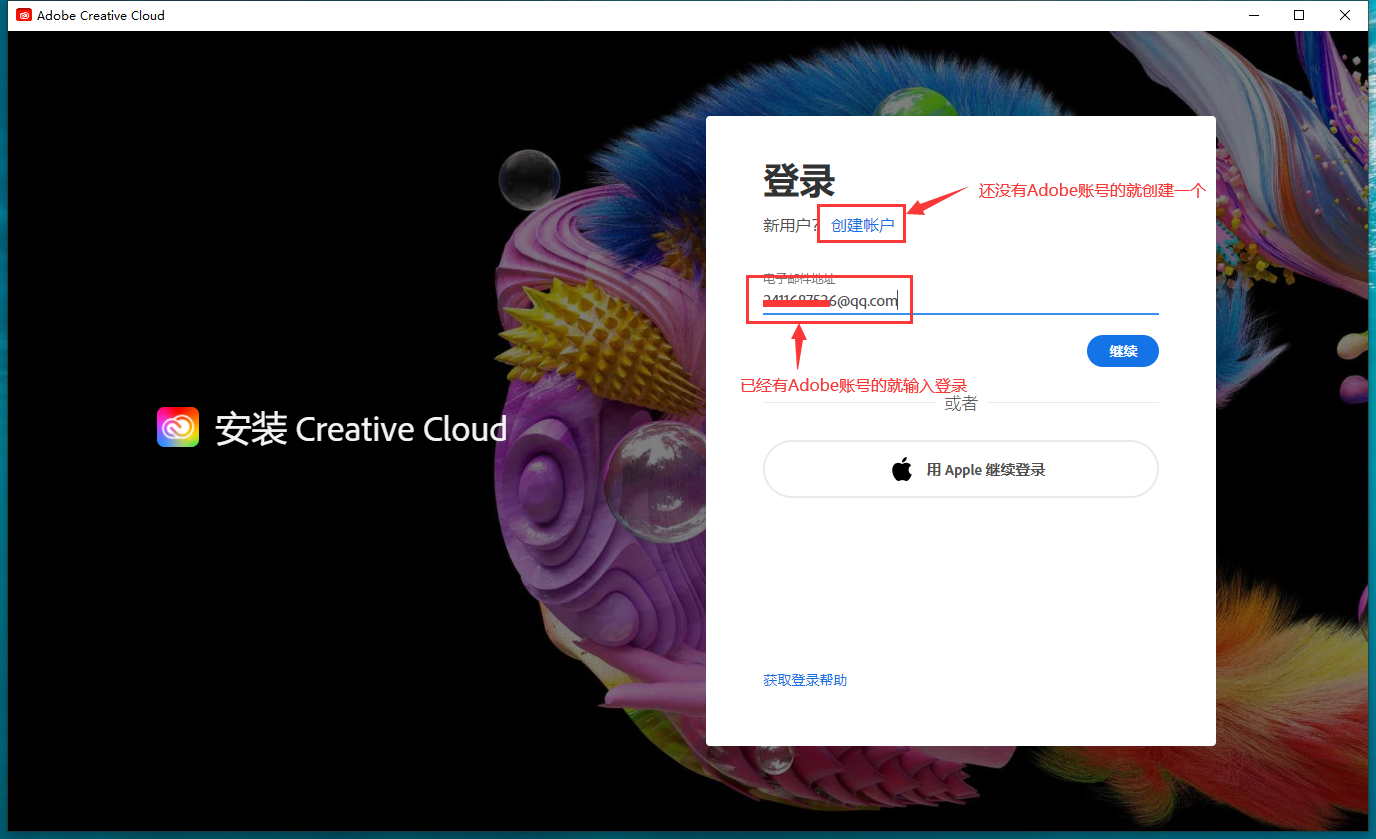Click the Adobe icon in the title bar
This screenshot has width=1376, height=839.
[22, 15]
